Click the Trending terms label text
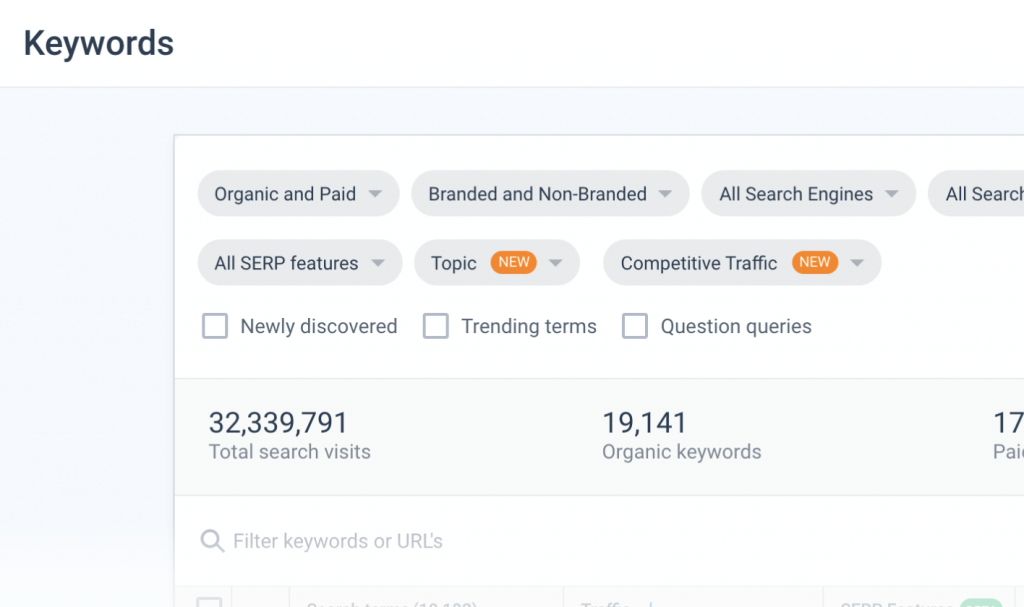 [x=529, y=326]
